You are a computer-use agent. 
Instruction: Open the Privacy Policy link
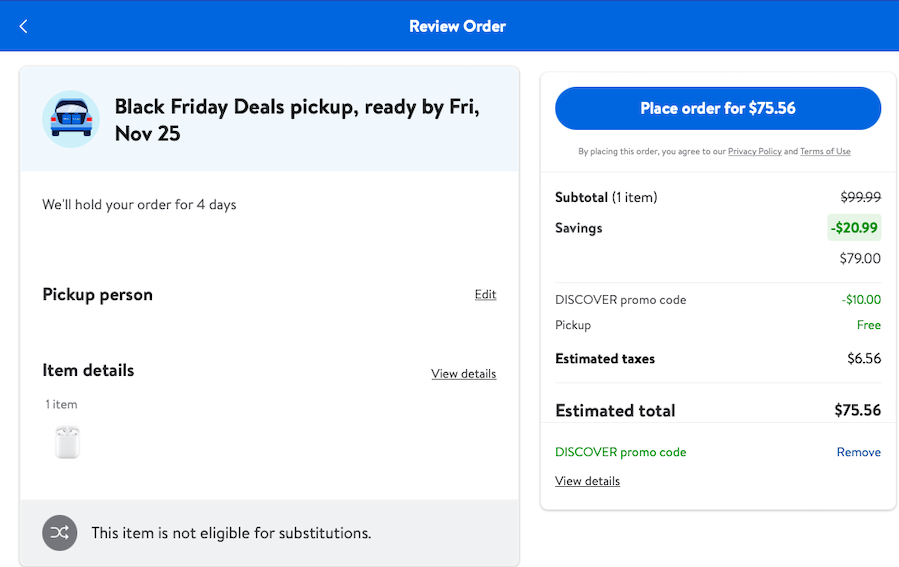(x=754, y=152)
